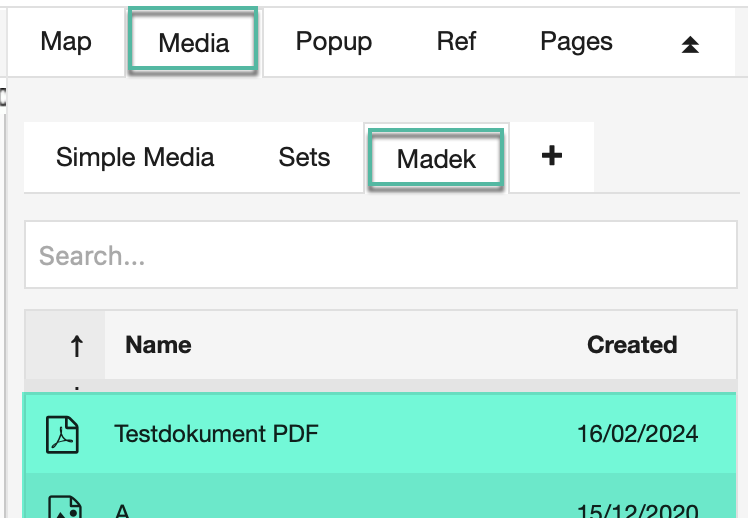
Task: Collapse the panel with the double-arrow icon
Action: 690,44
